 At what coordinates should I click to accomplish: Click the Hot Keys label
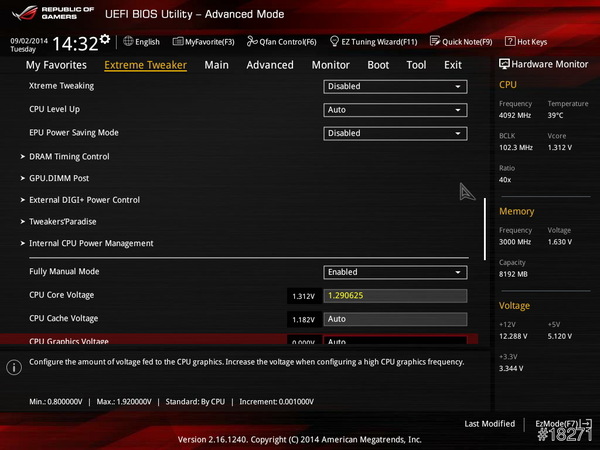(532, 42)
